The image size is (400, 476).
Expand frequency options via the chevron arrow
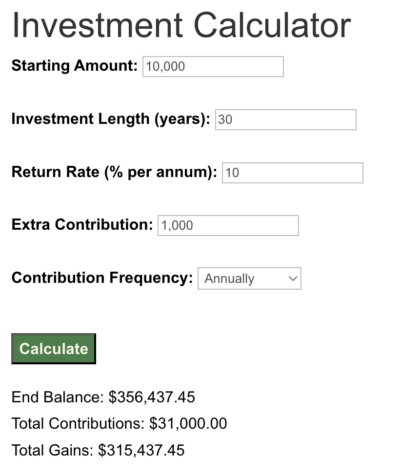tap(293, 278)
